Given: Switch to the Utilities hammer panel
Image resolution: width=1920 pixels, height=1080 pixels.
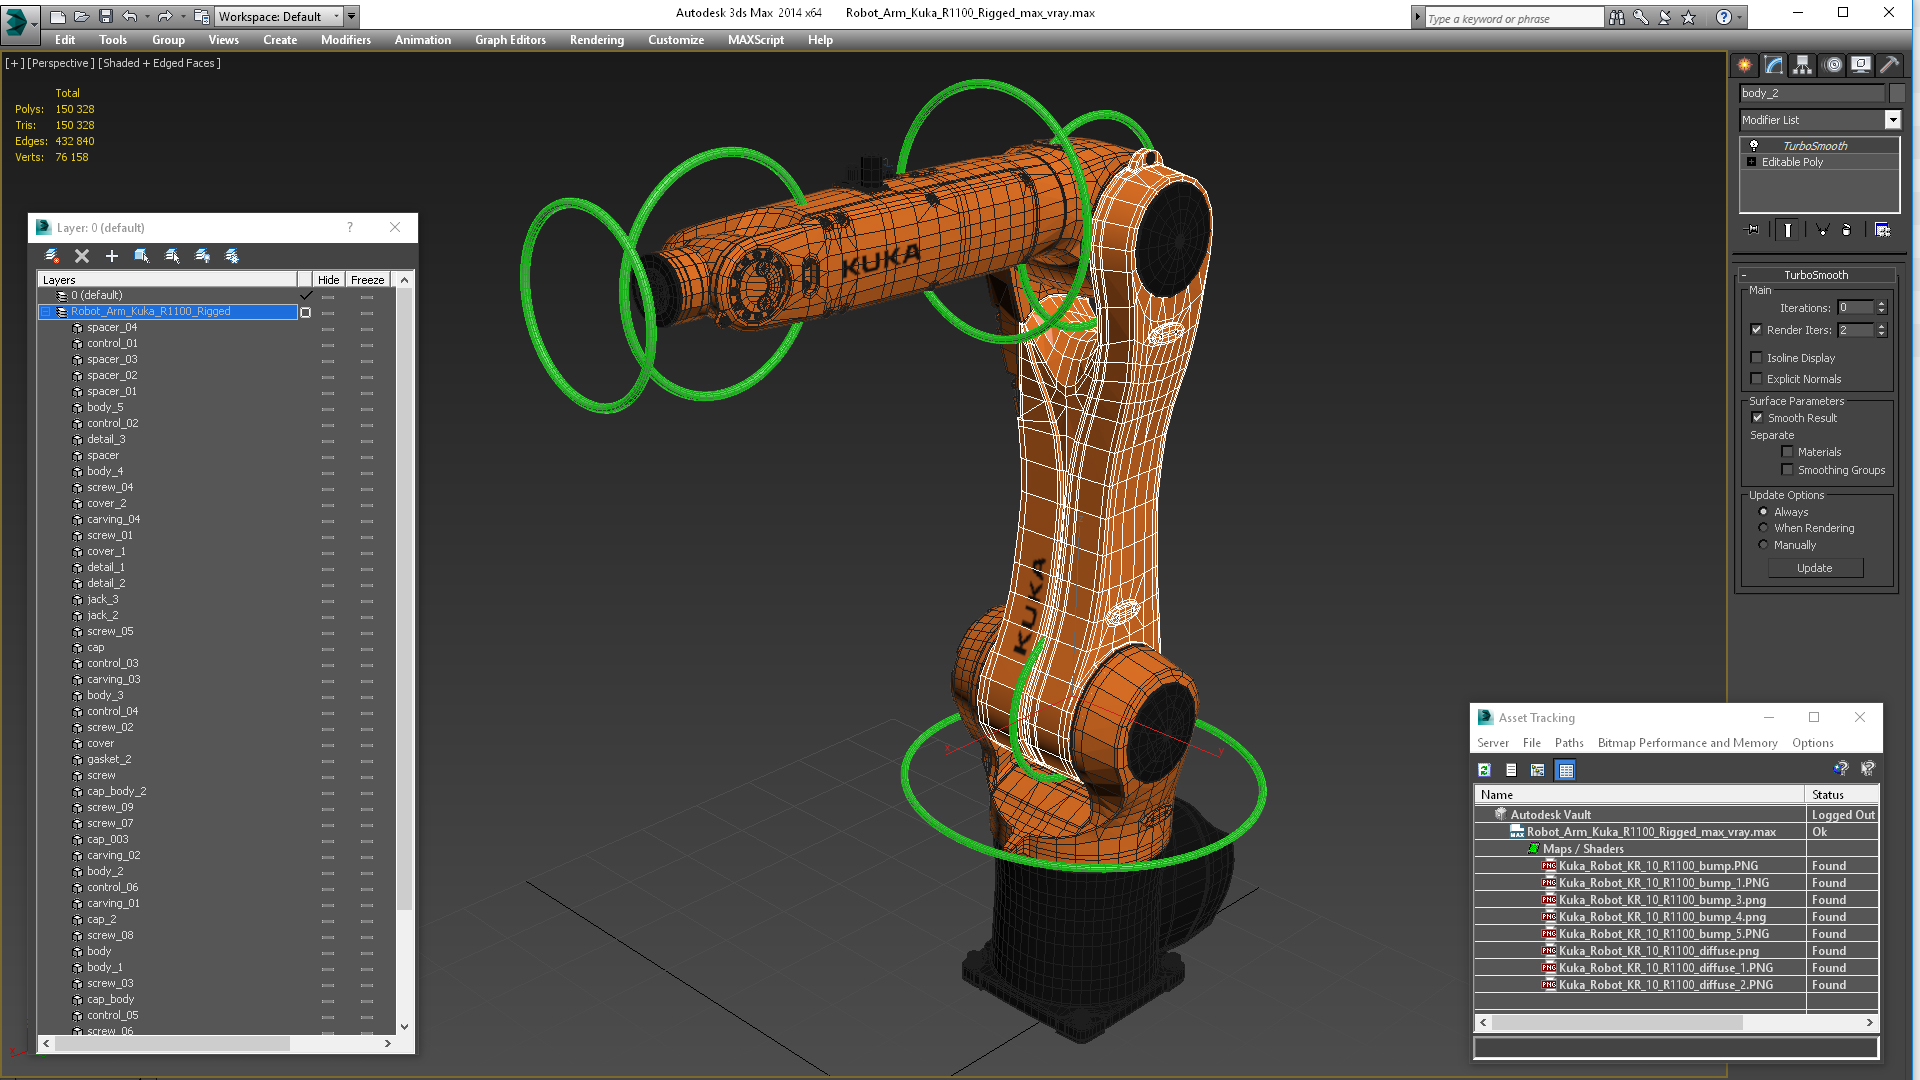Looking at the screenshot, I should click(1889, 65).
